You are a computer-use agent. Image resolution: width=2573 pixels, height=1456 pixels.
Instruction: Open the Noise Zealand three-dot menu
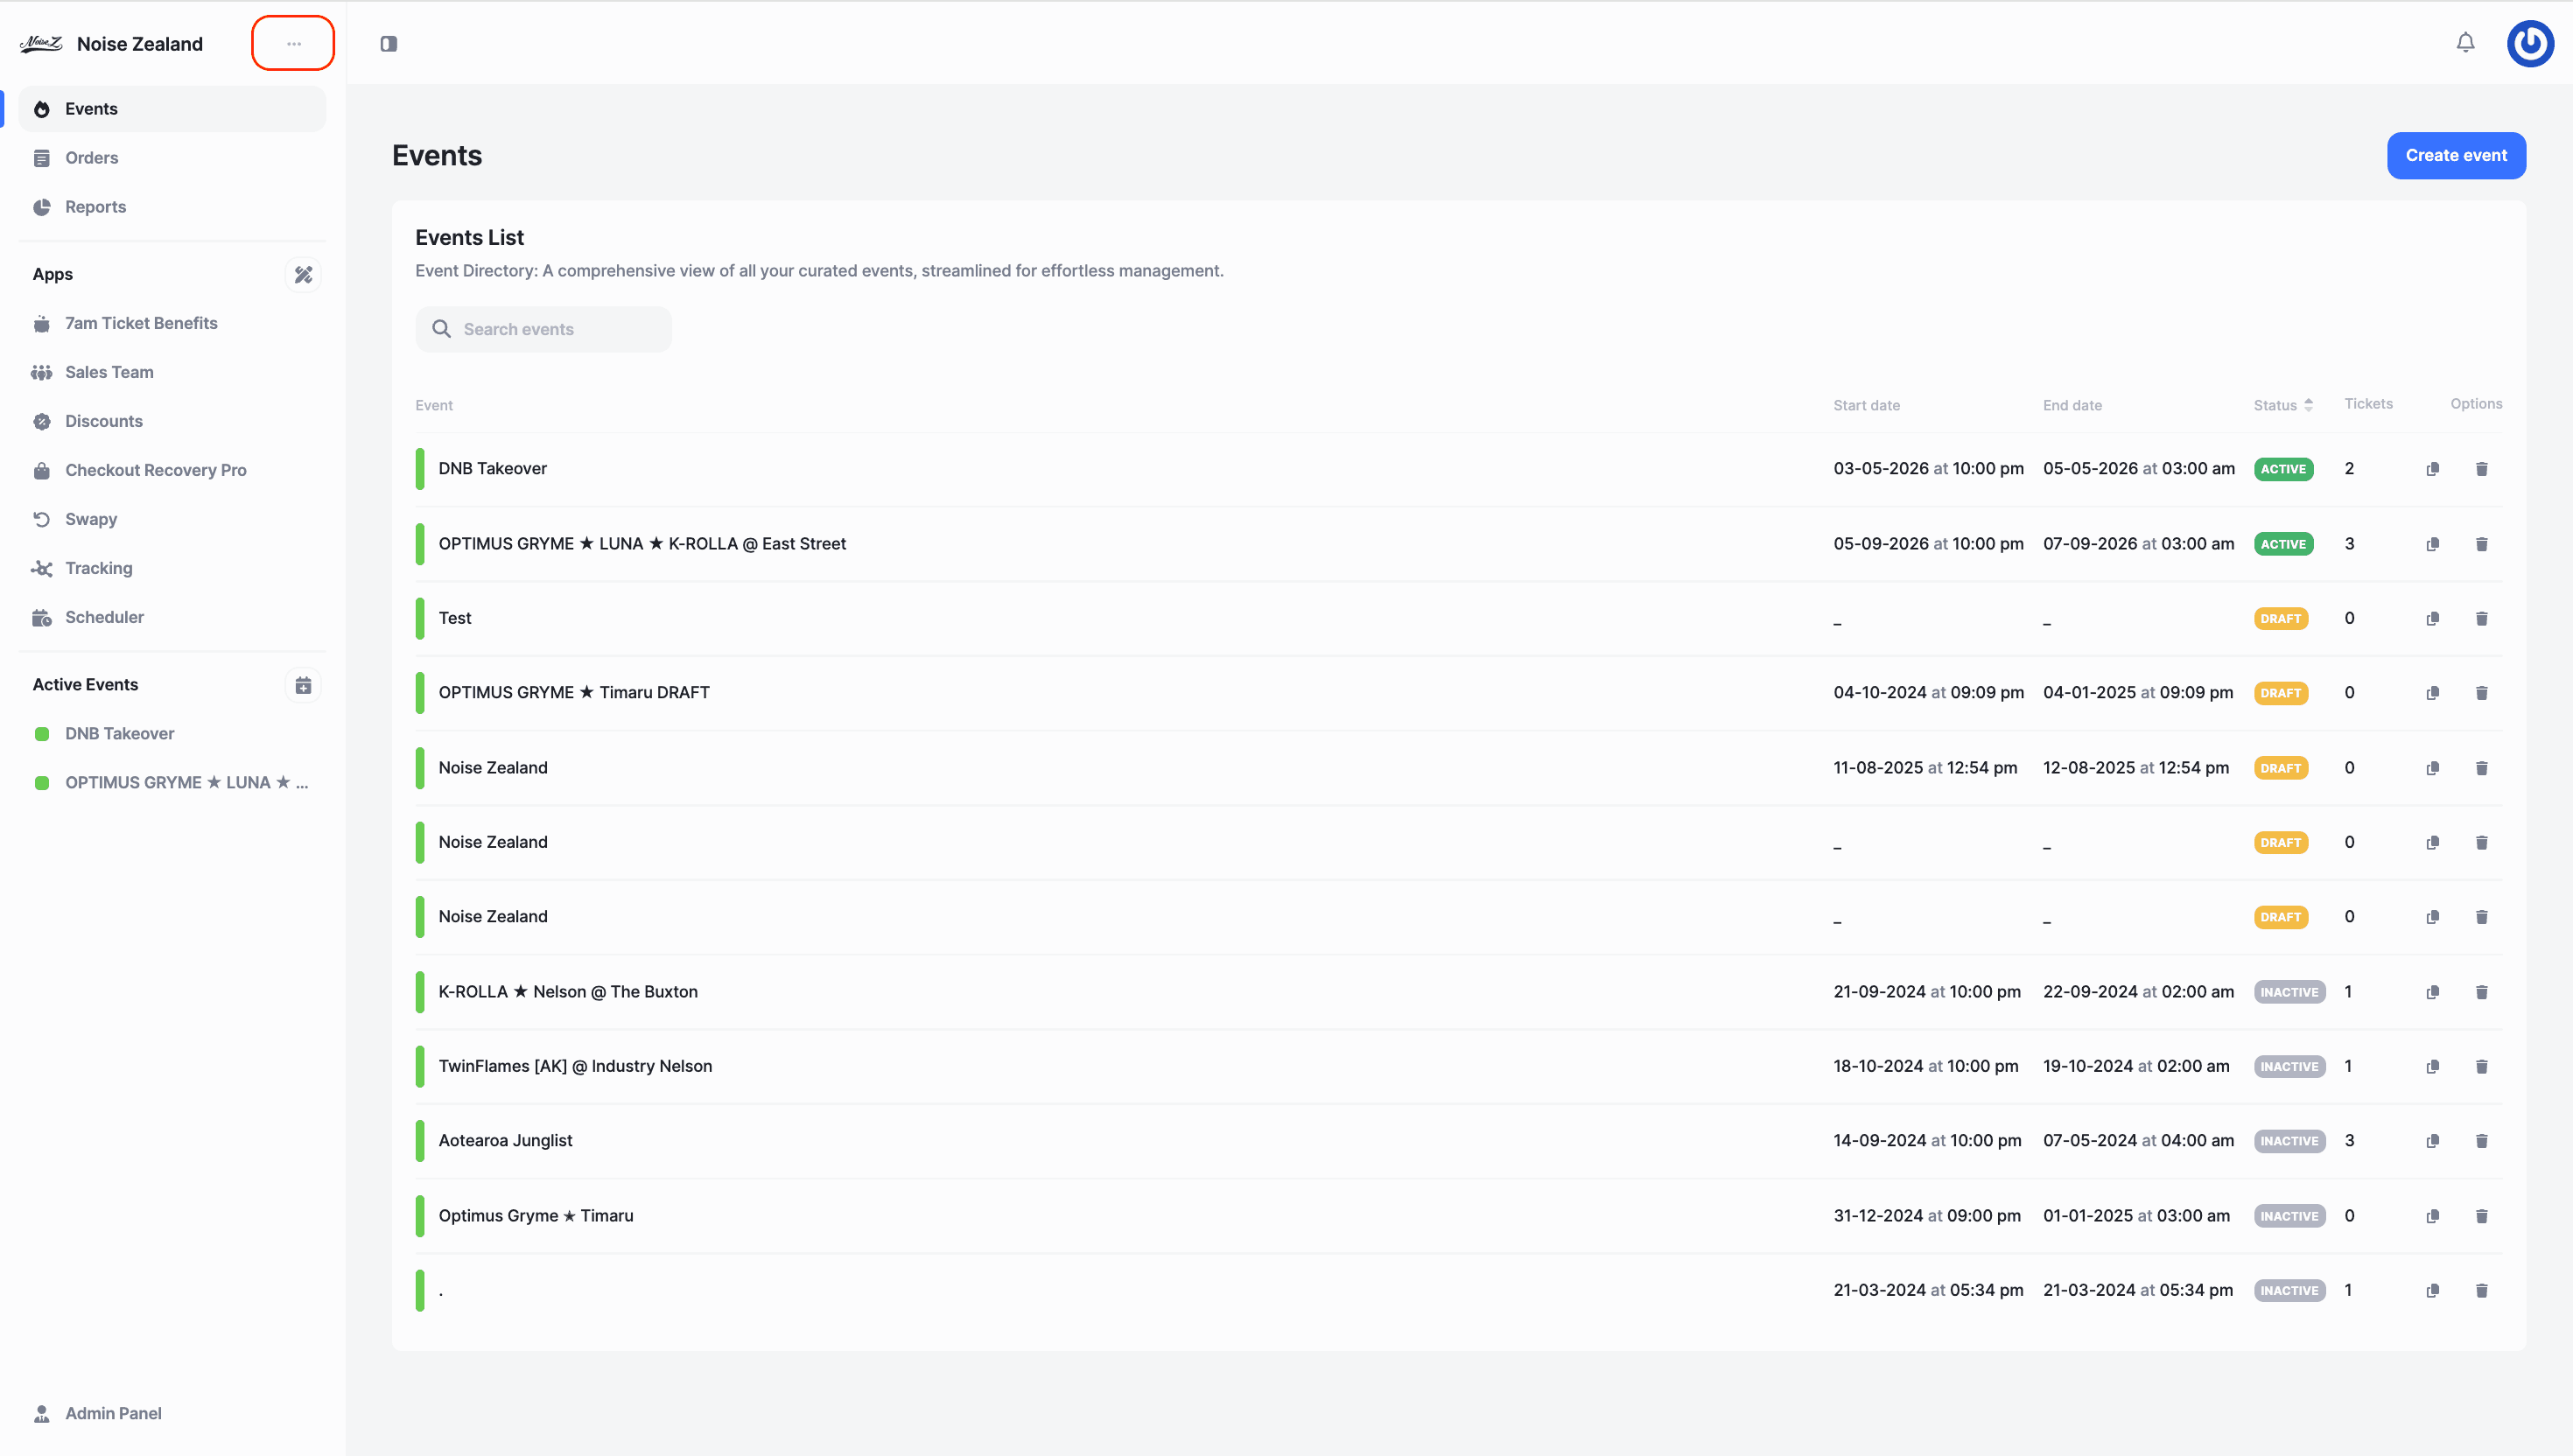(x=293, y=44)
